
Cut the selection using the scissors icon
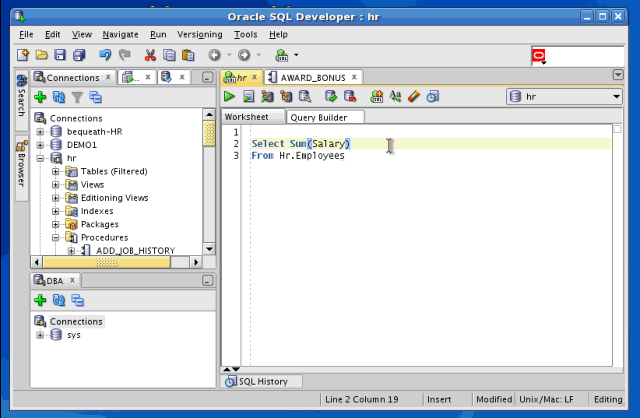coord(150,55)
